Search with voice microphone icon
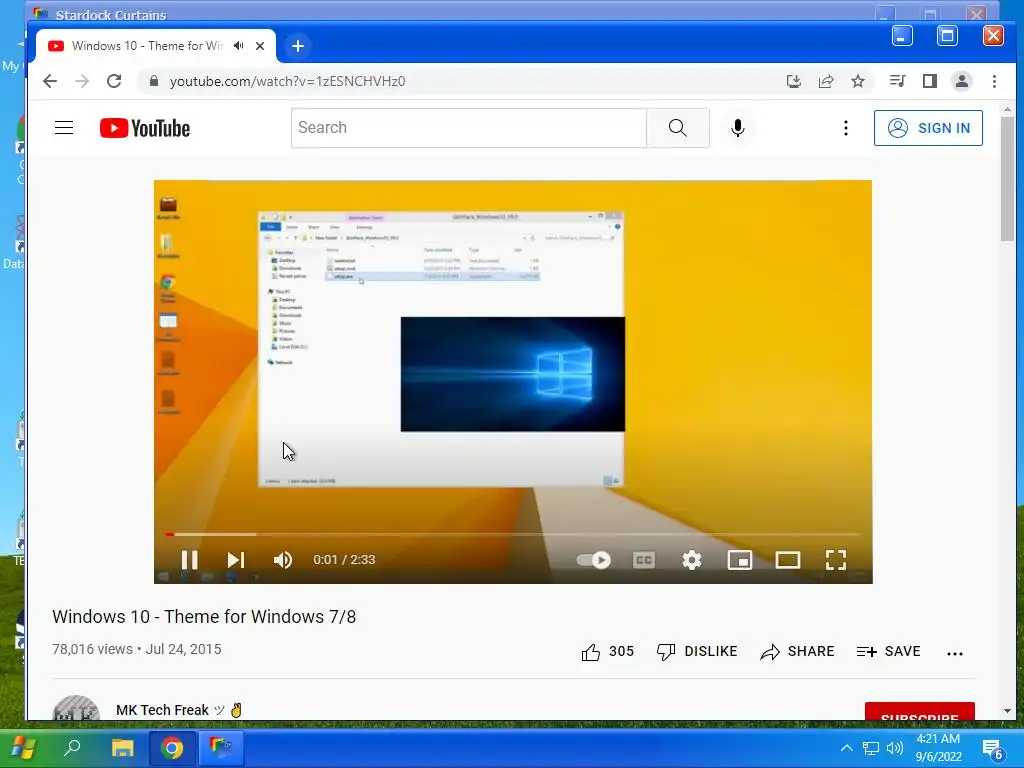 tap(738, 128)
